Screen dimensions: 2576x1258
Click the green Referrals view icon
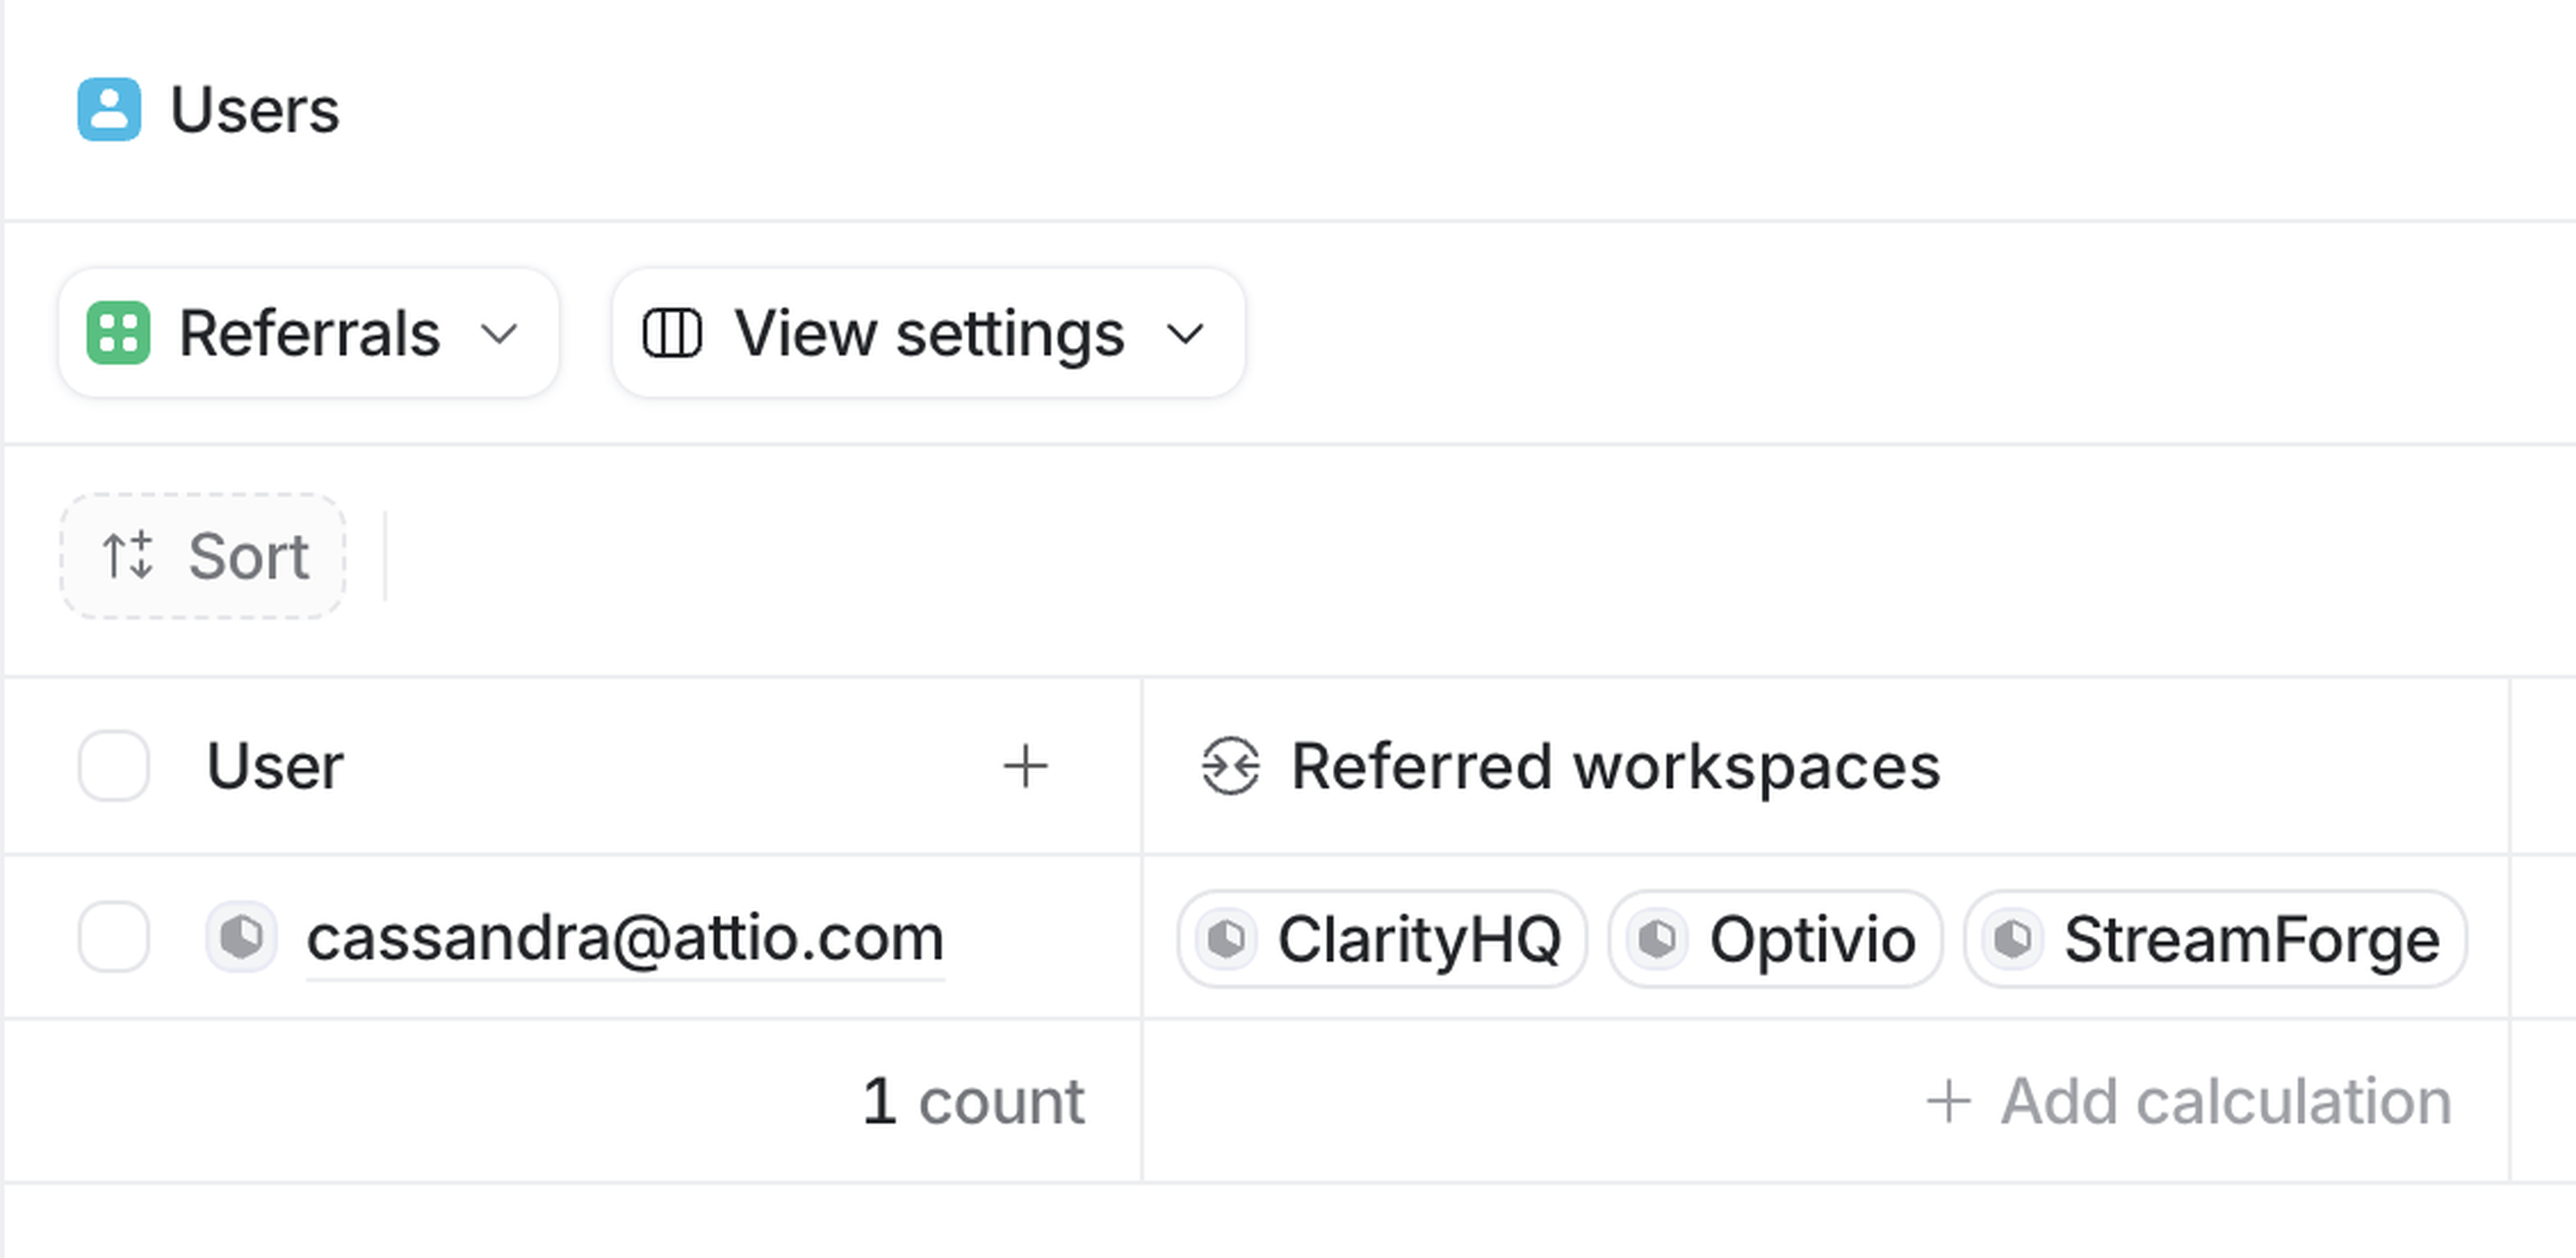click(x=118, y=333)
